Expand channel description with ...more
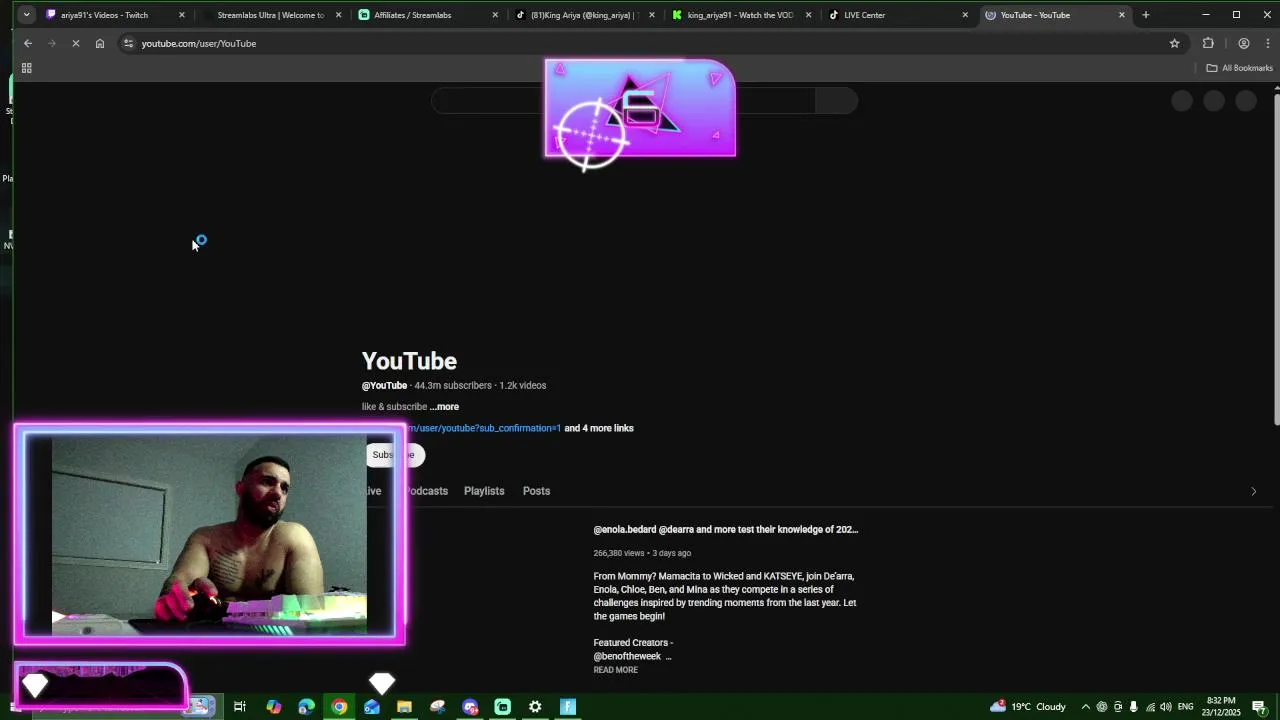The image size is (1280, 720). 444,407
